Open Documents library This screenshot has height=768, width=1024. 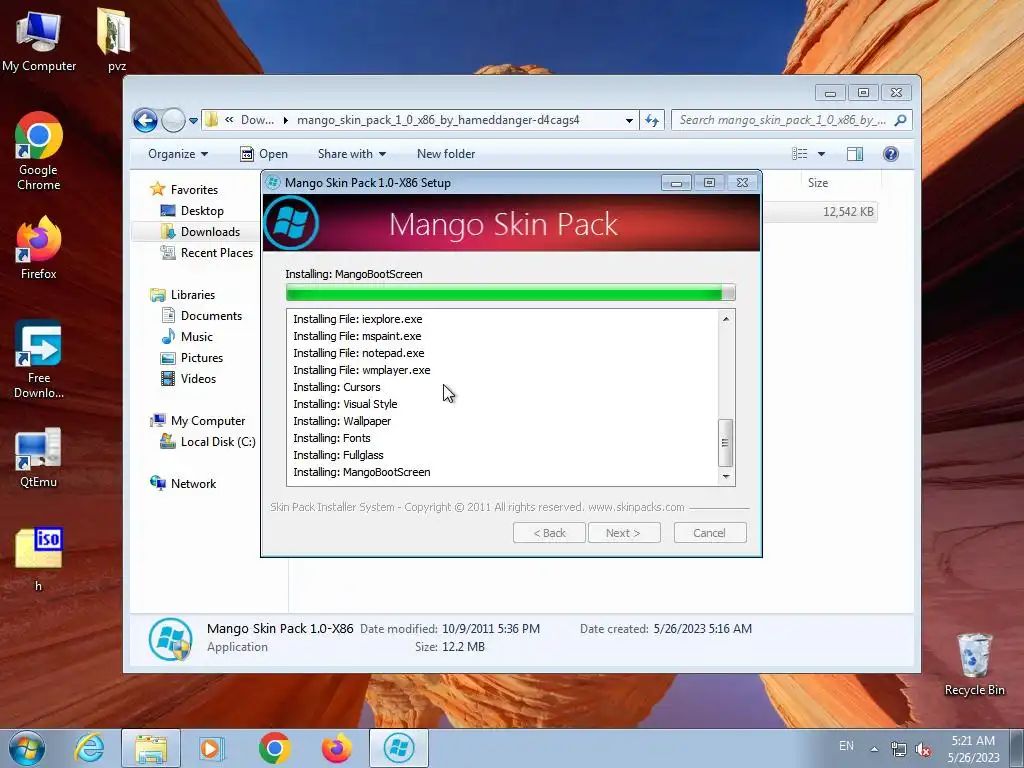point(202,316)
